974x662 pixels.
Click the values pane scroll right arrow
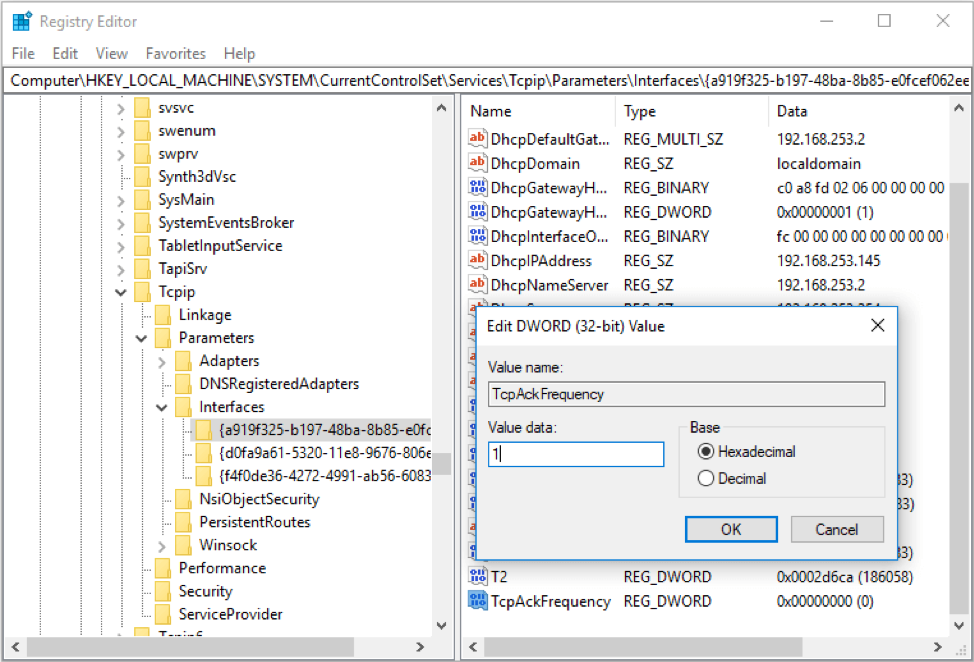point(937,646)
